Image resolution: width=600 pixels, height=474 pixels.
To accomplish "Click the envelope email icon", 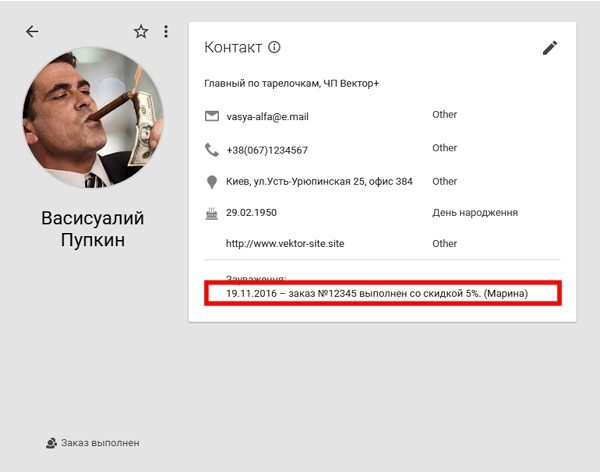I will click(212, 116).
